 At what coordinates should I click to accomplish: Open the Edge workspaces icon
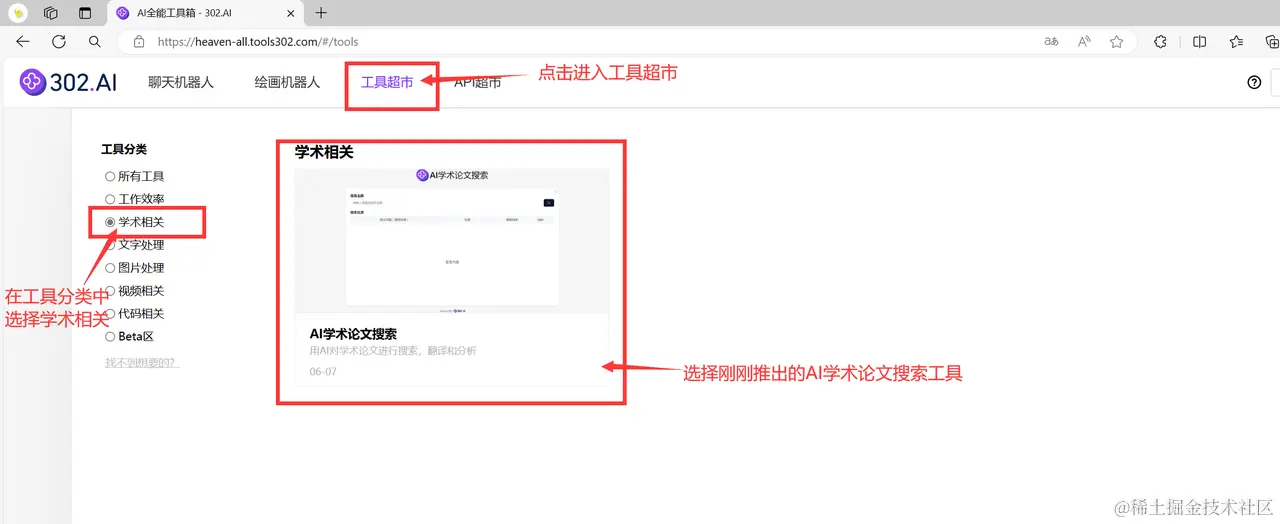pos(51,13)
